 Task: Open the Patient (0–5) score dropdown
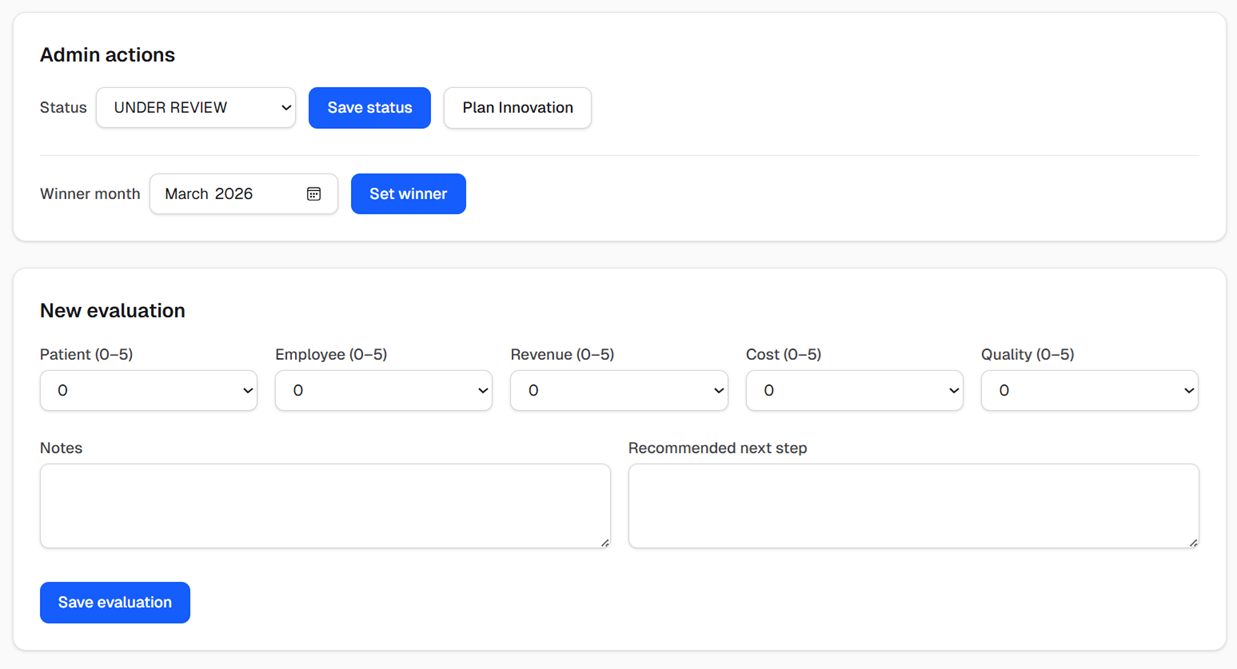148,391
